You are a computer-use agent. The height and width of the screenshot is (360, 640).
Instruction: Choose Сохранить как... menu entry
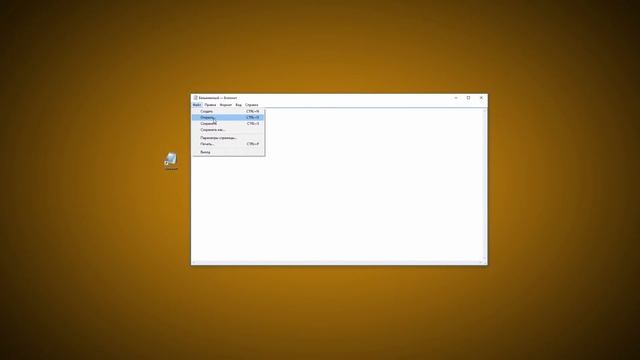point(228,130)
